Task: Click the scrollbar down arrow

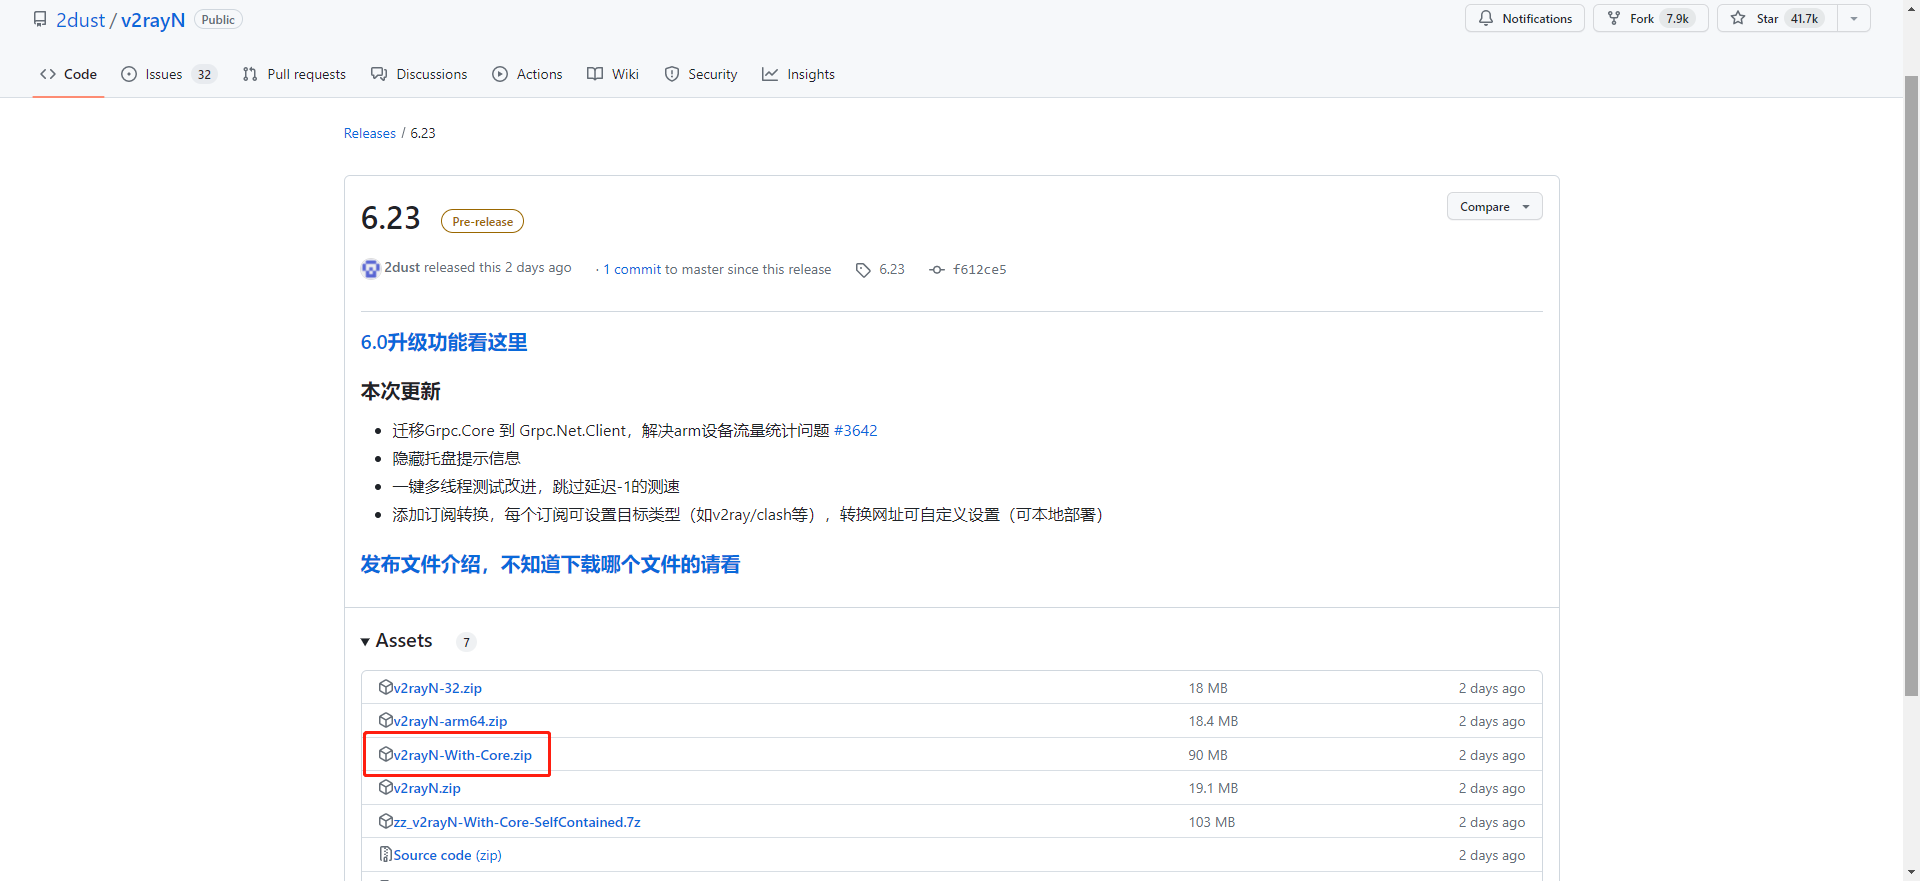Action: 1911,872
